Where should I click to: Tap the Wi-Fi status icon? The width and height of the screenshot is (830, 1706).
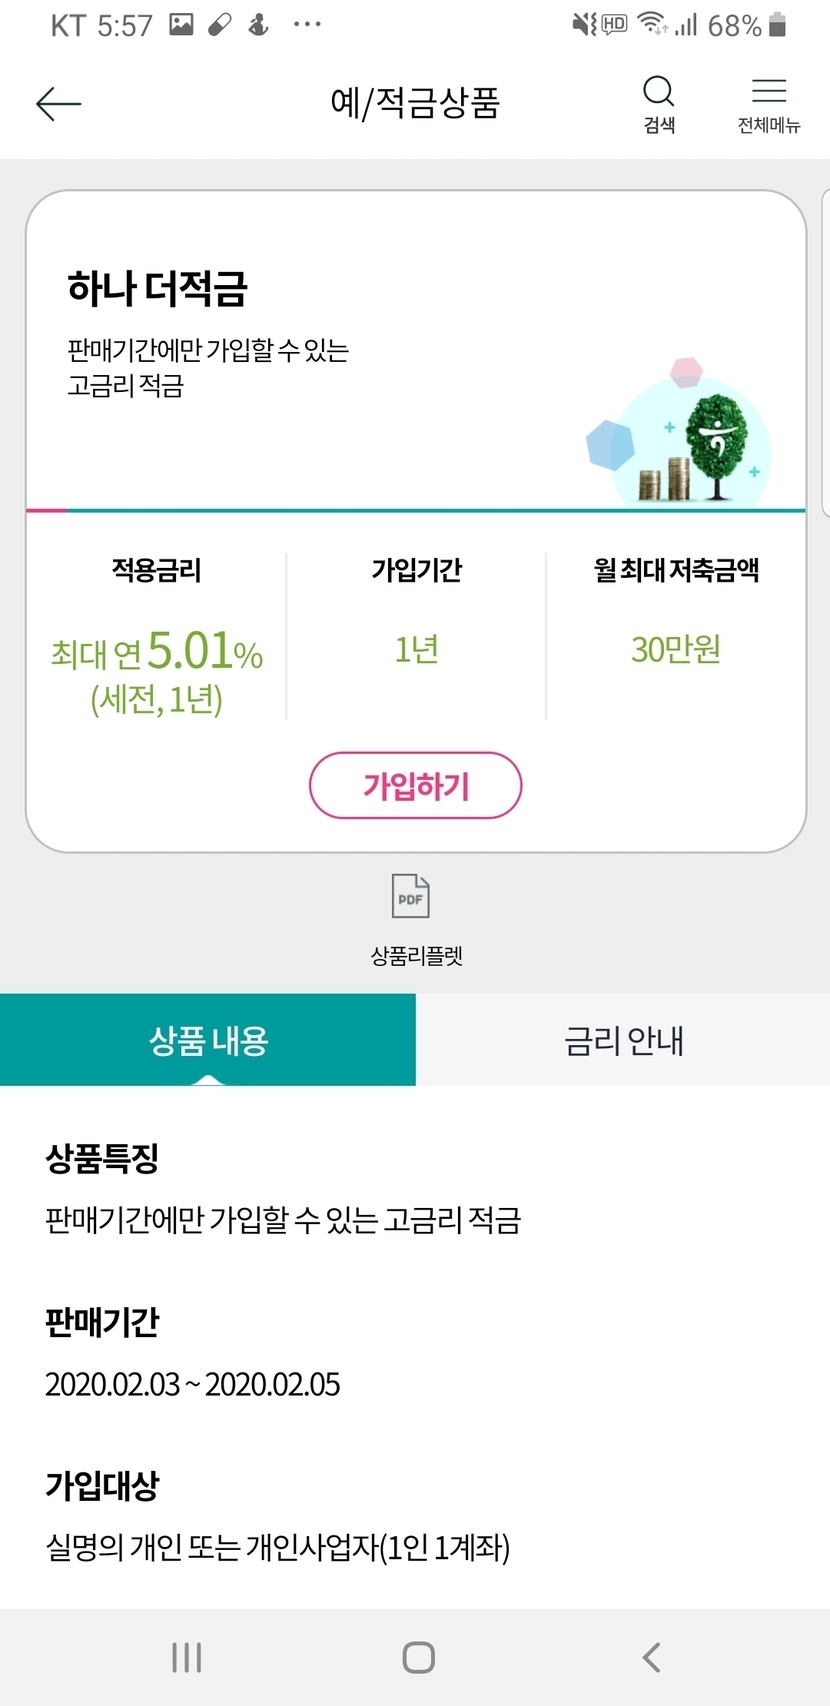click(x=652, y=24)
